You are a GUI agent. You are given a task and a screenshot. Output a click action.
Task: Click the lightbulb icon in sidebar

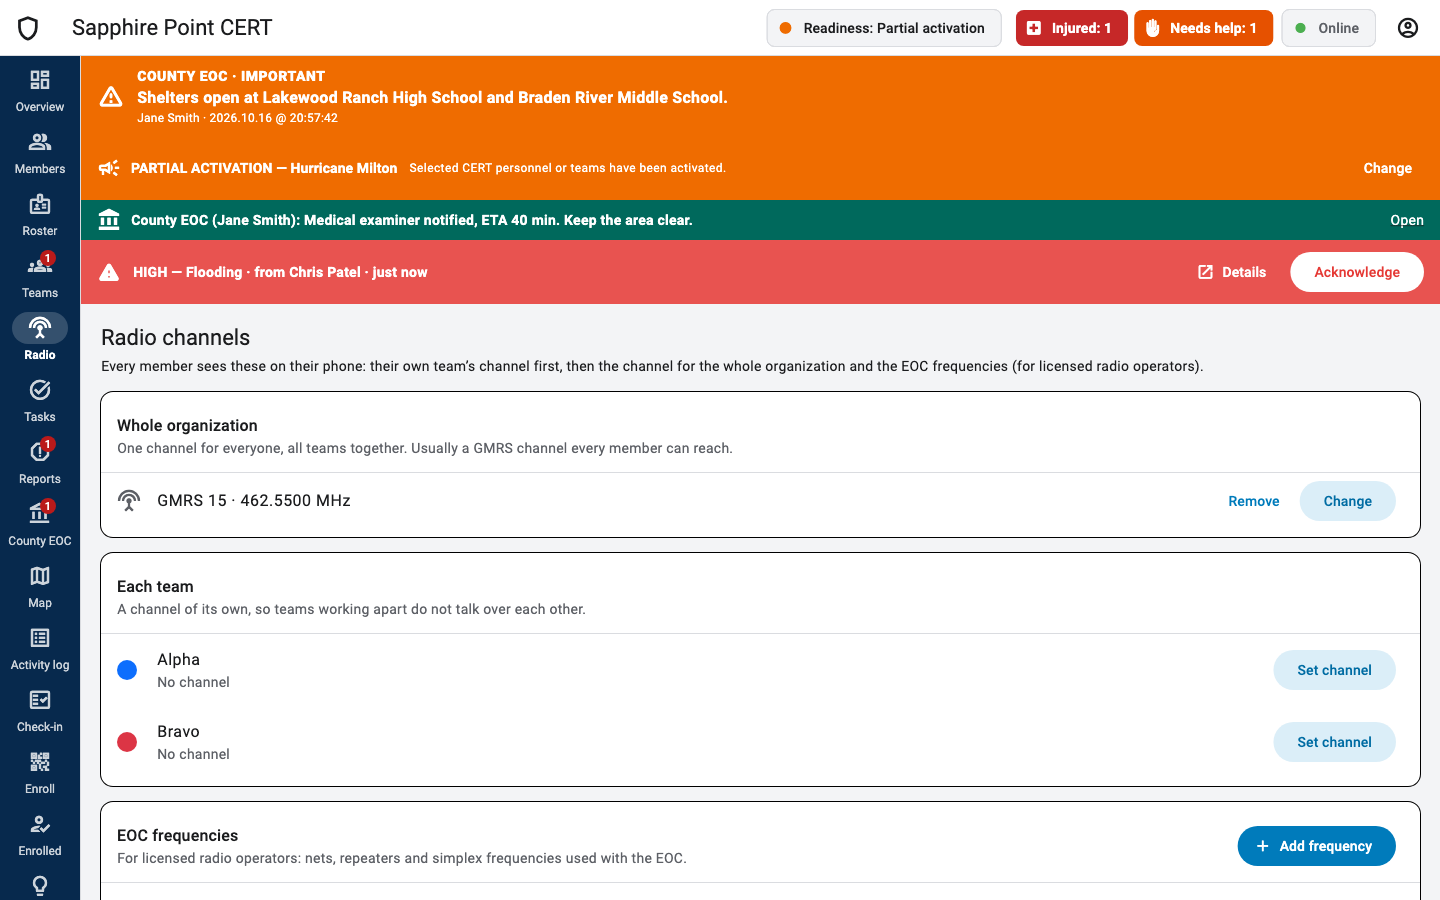point(40,886)
